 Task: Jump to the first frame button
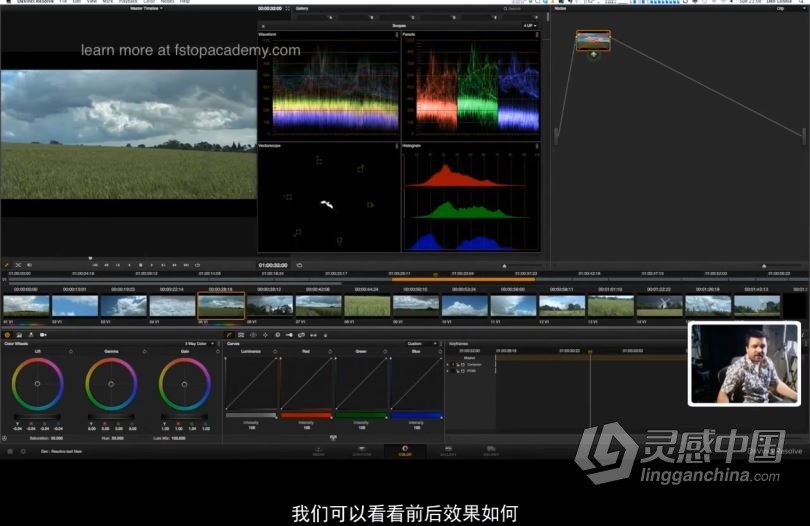point(95,265)
